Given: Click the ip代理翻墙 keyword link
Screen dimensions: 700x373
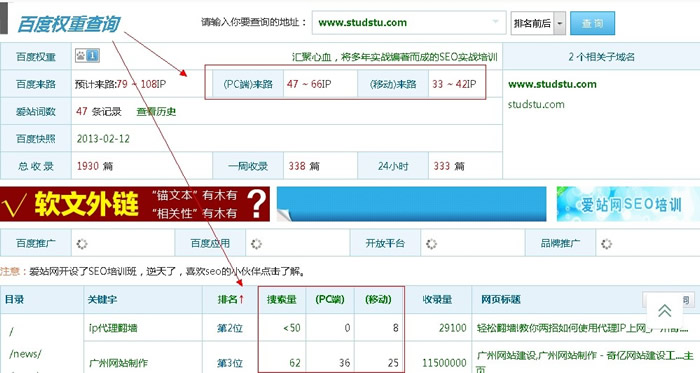Looking at the screenshot, I should point(113,328).
